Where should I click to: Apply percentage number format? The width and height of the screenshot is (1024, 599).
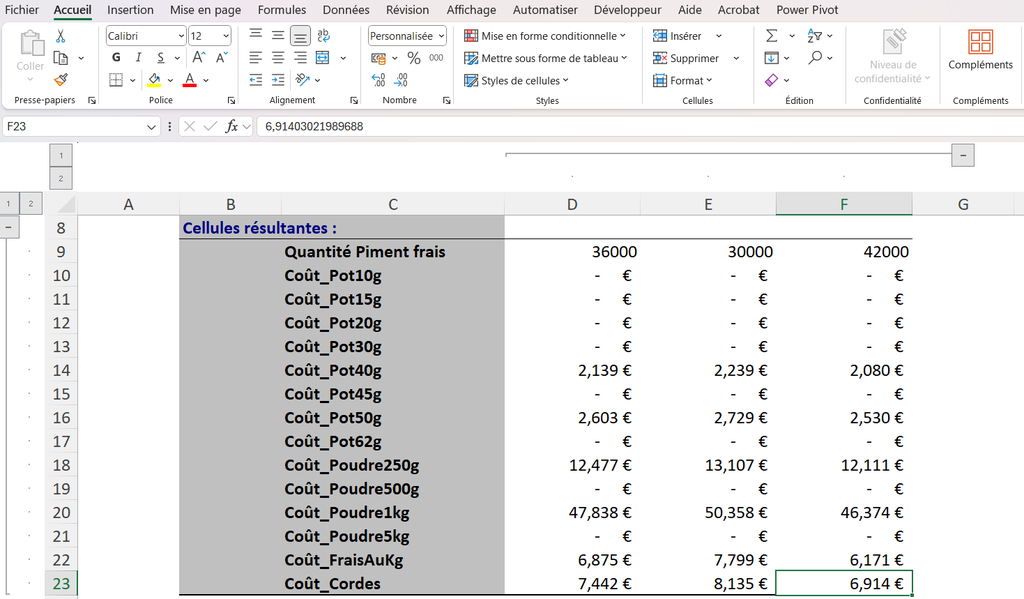click(413, 58)
